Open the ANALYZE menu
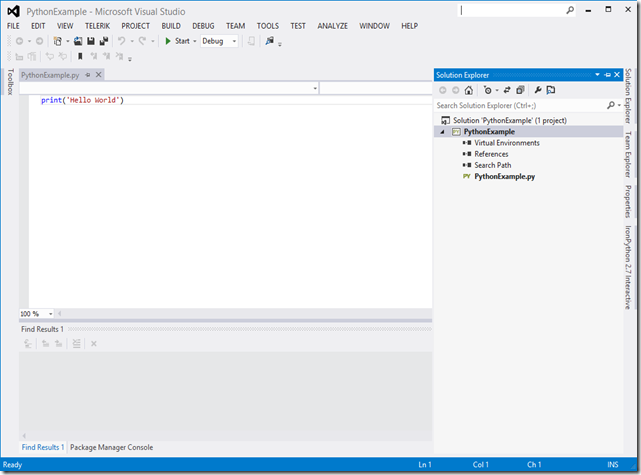 tap(332, 26)
